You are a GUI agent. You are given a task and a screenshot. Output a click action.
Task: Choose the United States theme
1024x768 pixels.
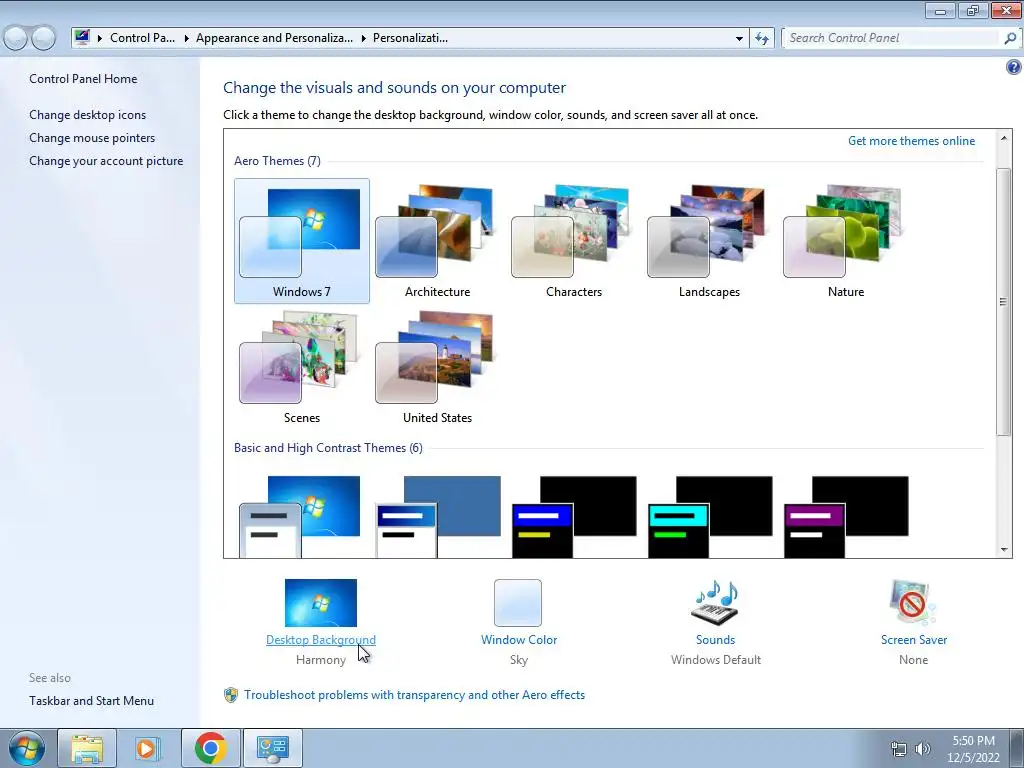(x=437, y=367)
